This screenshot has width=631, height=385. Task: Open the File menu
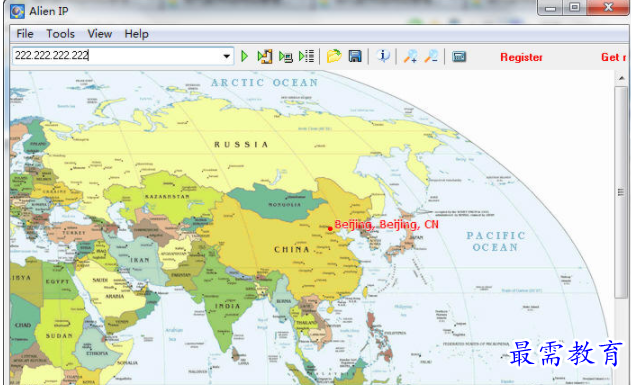25,34
